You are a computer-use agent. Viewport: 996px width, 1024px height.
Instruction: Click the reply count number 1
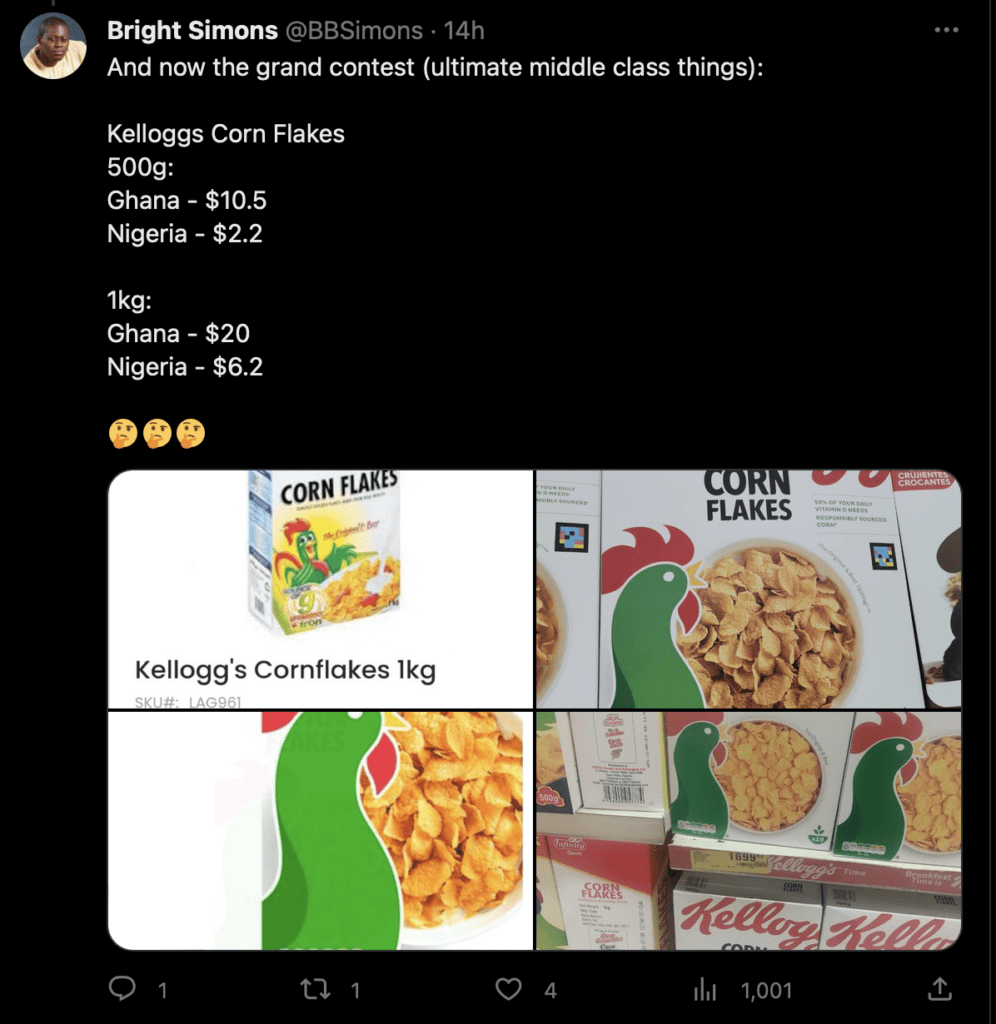[x=163, y=990]
